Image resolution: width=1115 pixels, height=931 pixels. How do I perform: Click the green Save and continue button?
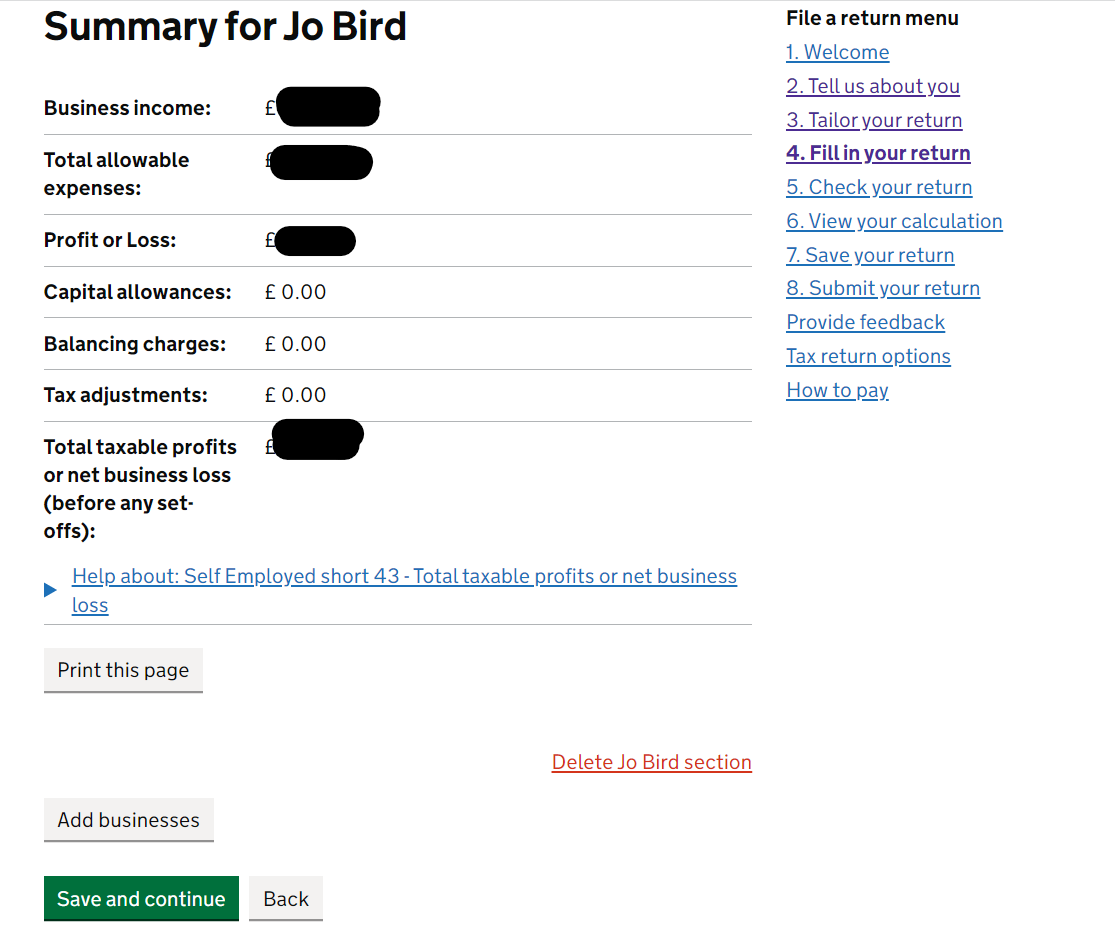point(142,899)
